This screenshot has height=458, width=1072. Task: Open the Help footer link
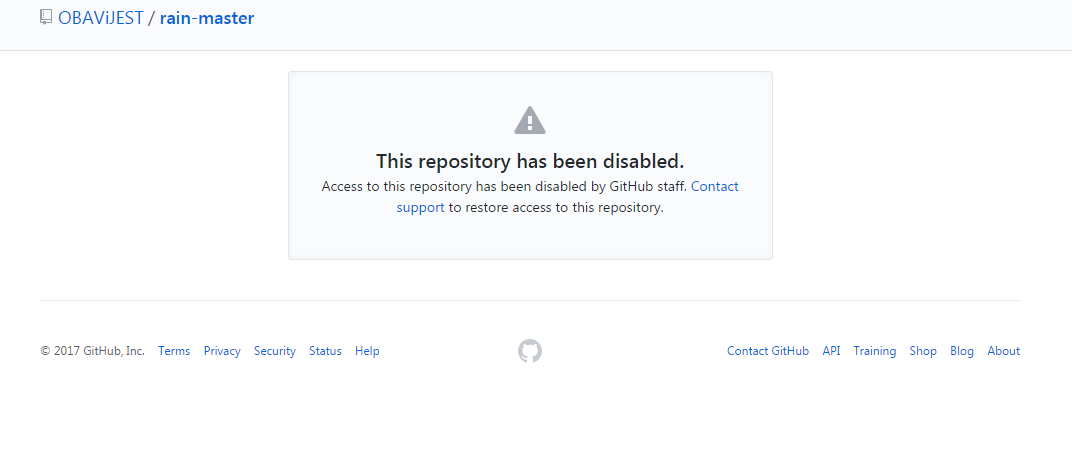click(x=367, y=351)
